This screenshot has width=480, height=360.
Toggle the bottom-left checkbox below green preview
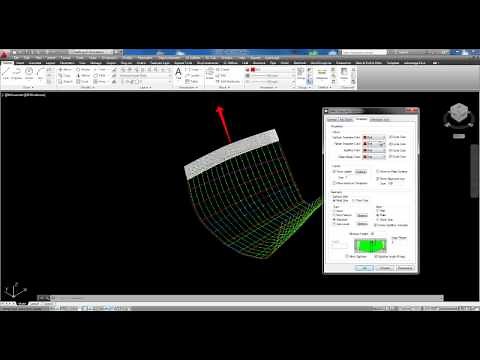[347, 256]
